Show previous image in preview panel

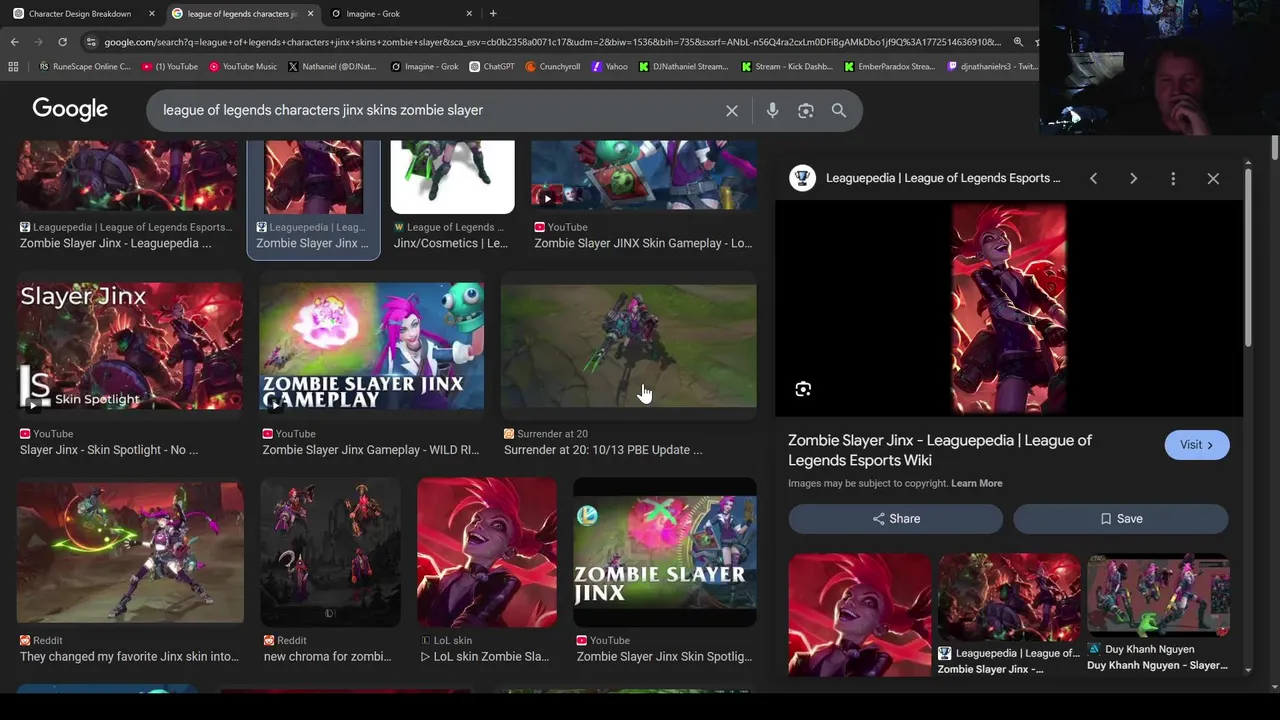click(1093, 178)
